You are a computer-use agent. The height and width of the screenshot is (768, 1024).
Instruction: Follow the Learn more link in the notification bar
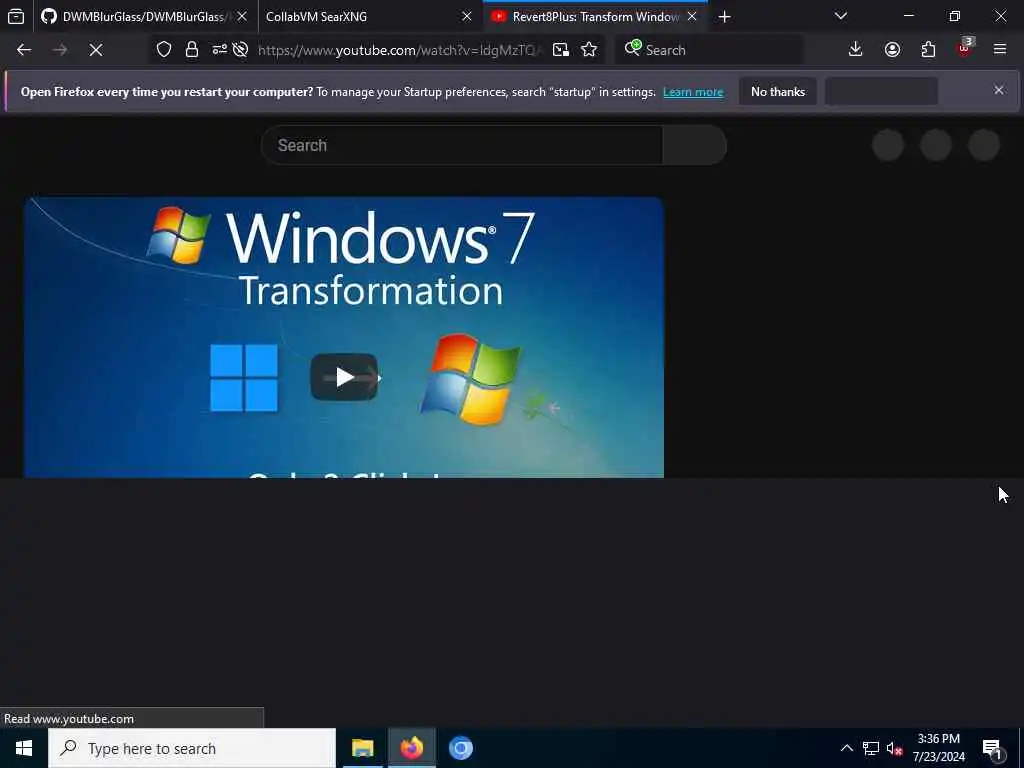click(693, 92)
